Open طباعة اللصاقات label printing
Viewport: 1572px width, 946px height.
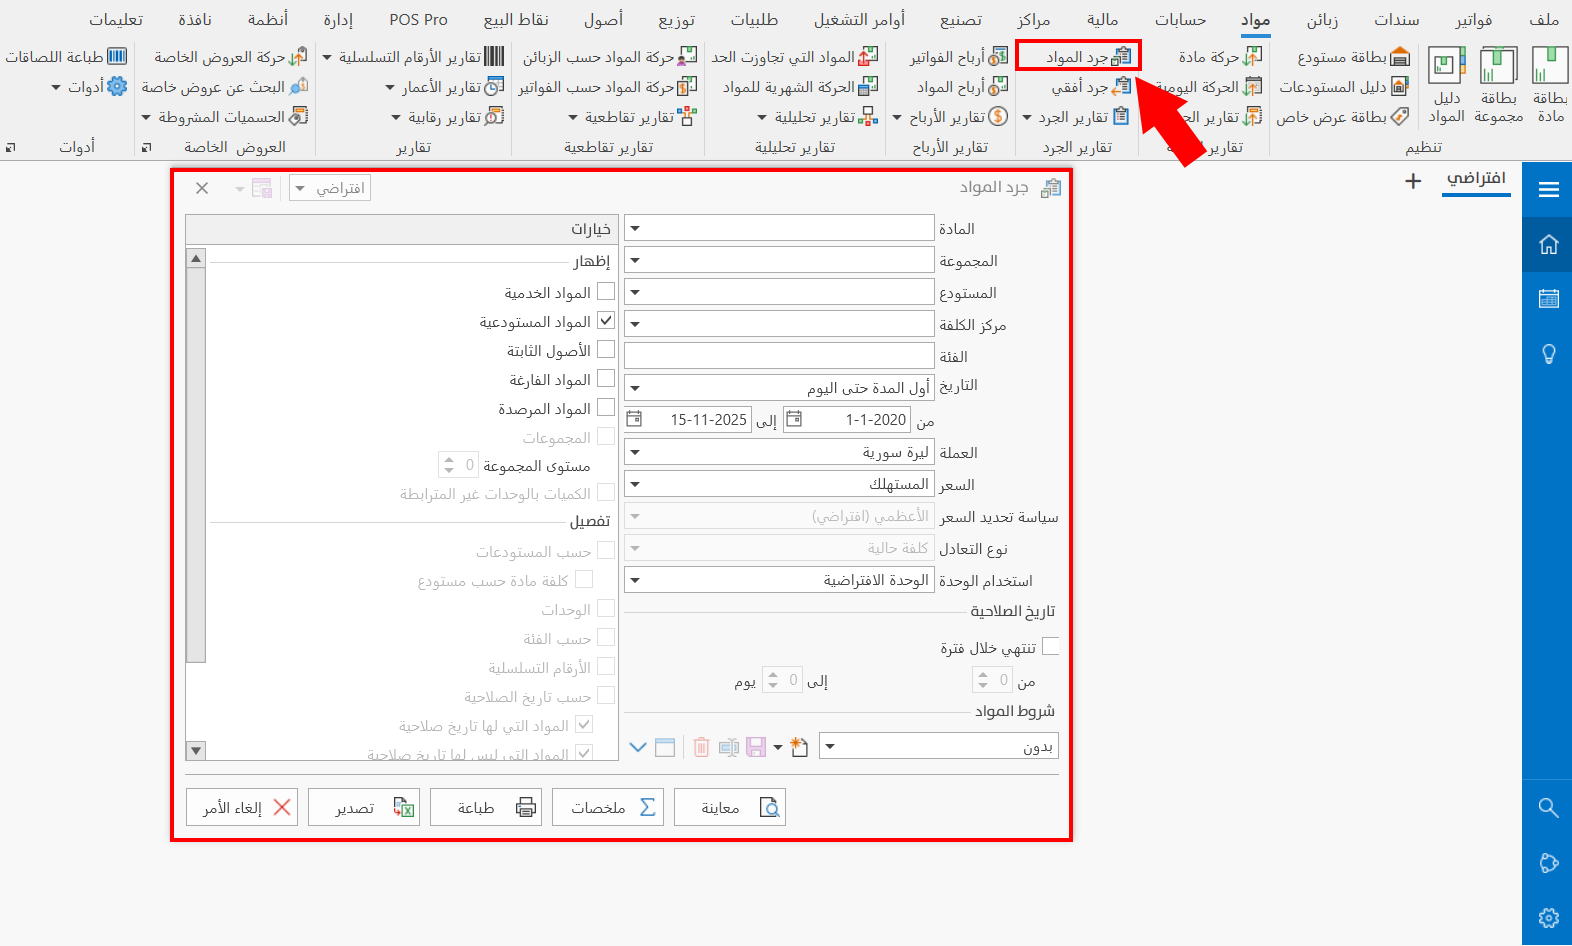(66, 57)
